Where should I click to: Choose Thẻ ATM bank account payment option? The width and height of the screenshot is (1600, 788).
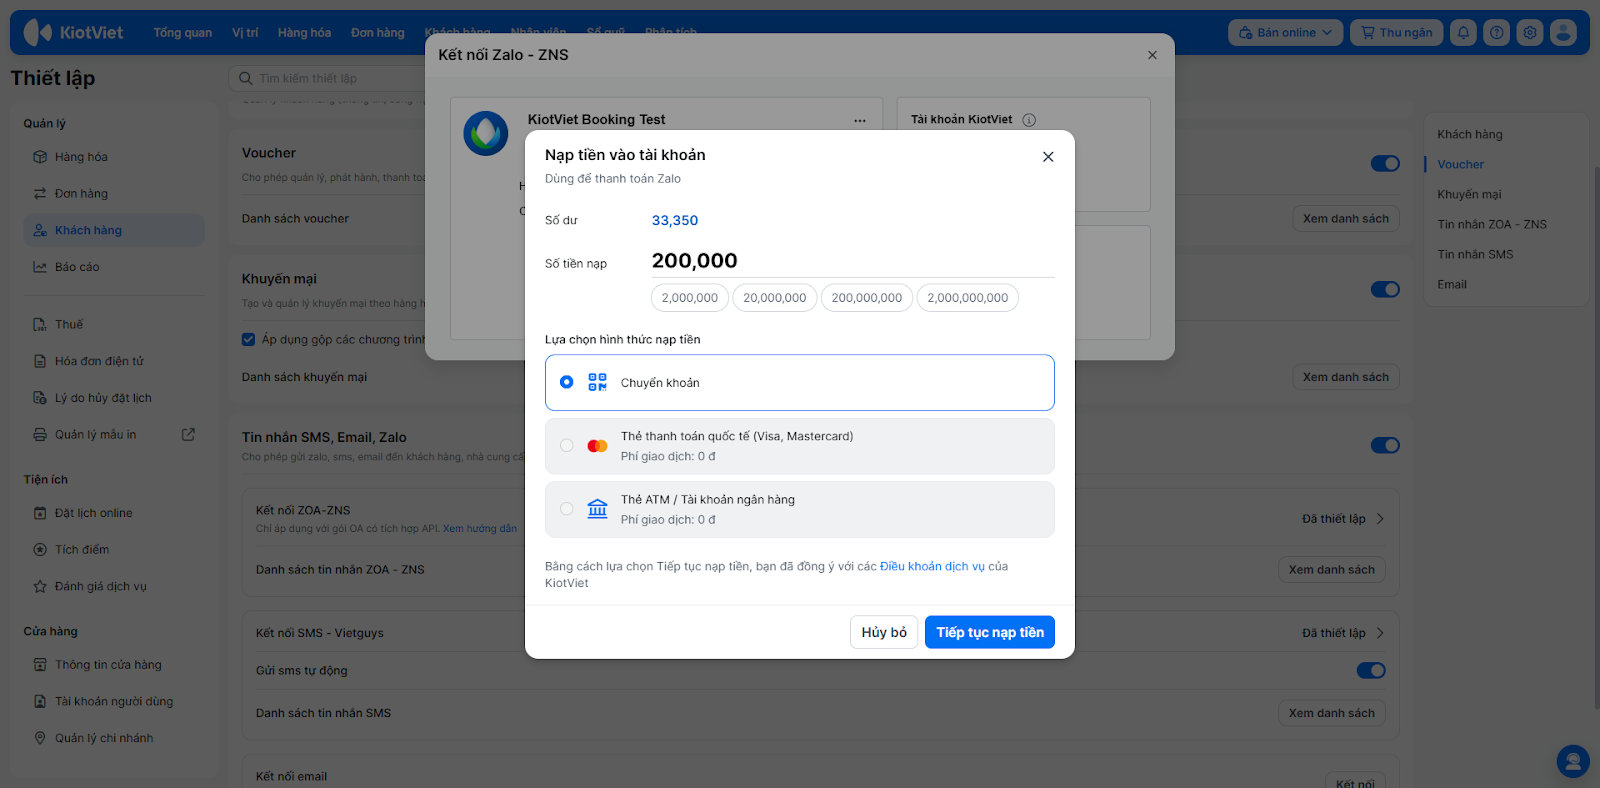tap(567, 509)
